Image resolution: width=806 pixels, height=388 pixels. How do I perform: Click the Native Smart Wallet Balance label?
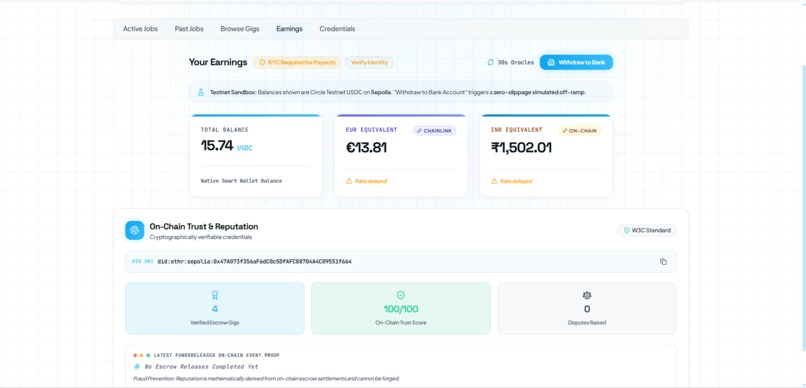click(241, 181)
